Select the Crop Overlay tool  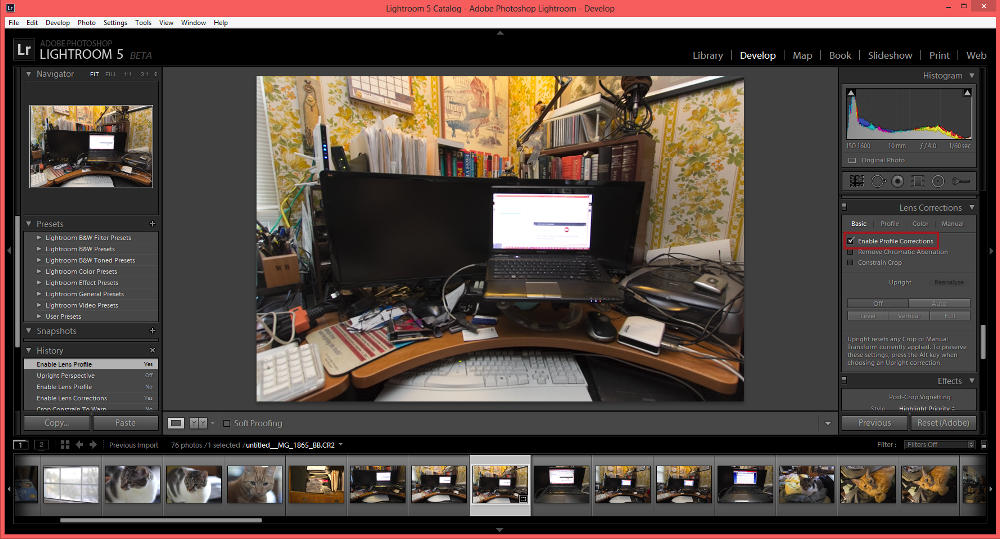[x=857, y=181]
